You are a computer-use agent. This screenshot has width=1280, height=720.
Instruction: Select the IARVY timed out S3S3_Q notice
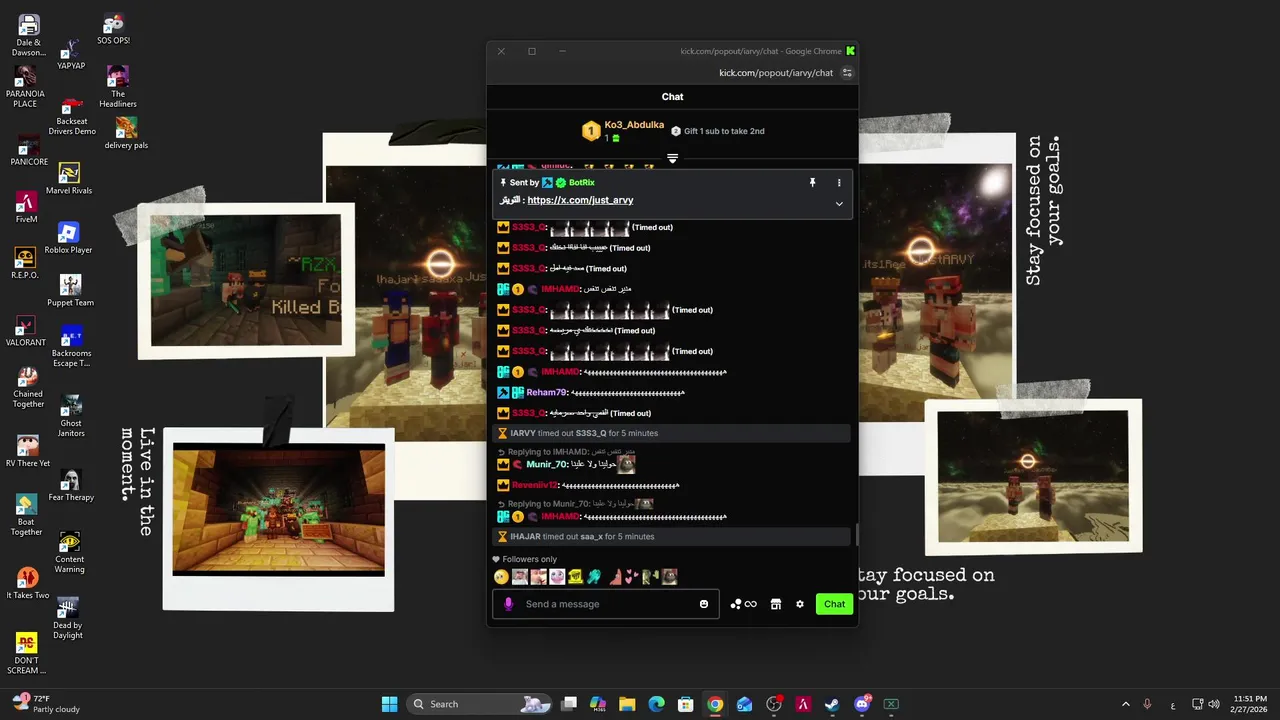click(x=672, y=433)
